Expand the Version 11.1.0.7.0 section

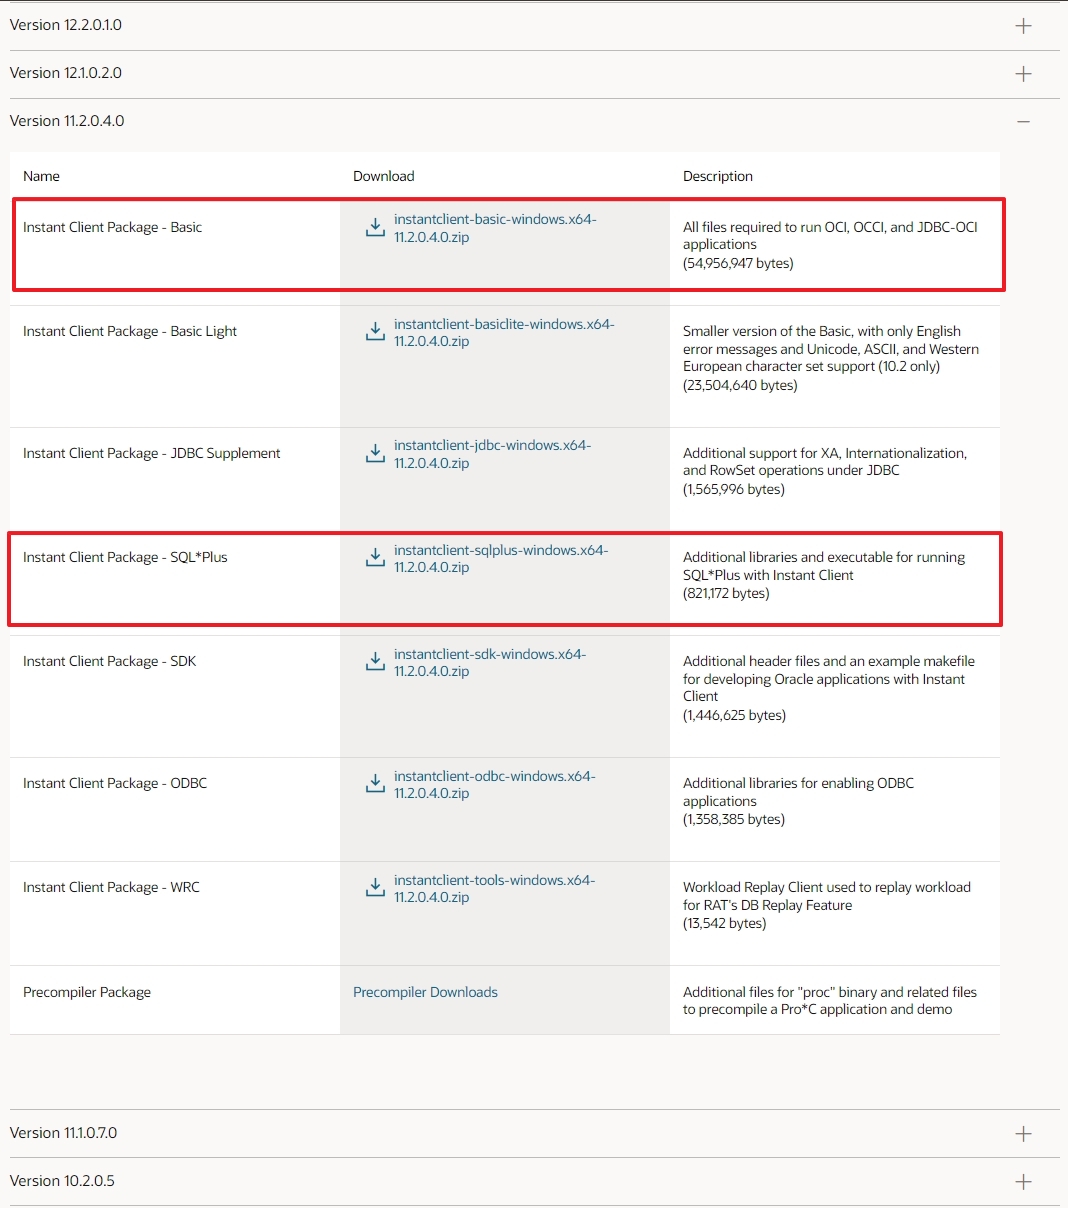coord(1022,1133)
